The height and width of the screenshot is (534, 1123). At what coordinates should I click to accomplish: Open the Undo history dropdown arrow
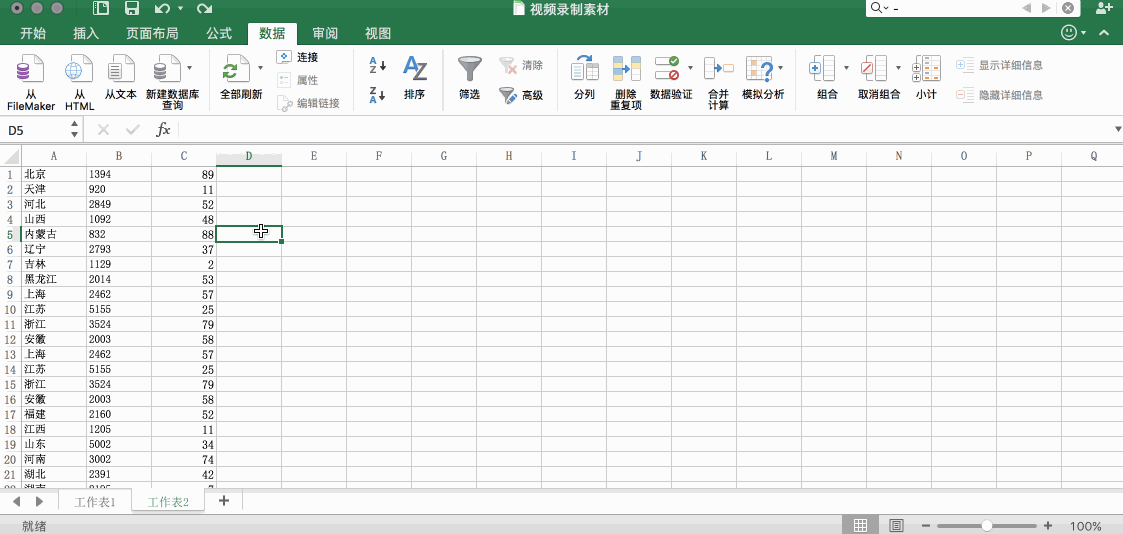click(x=180, y=9)
